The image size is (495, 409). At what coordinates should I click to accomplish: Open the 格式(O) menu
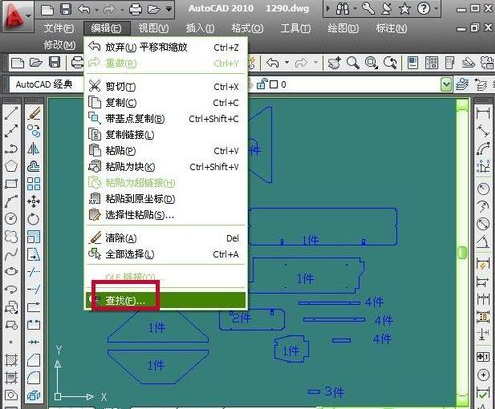point(247,28)
